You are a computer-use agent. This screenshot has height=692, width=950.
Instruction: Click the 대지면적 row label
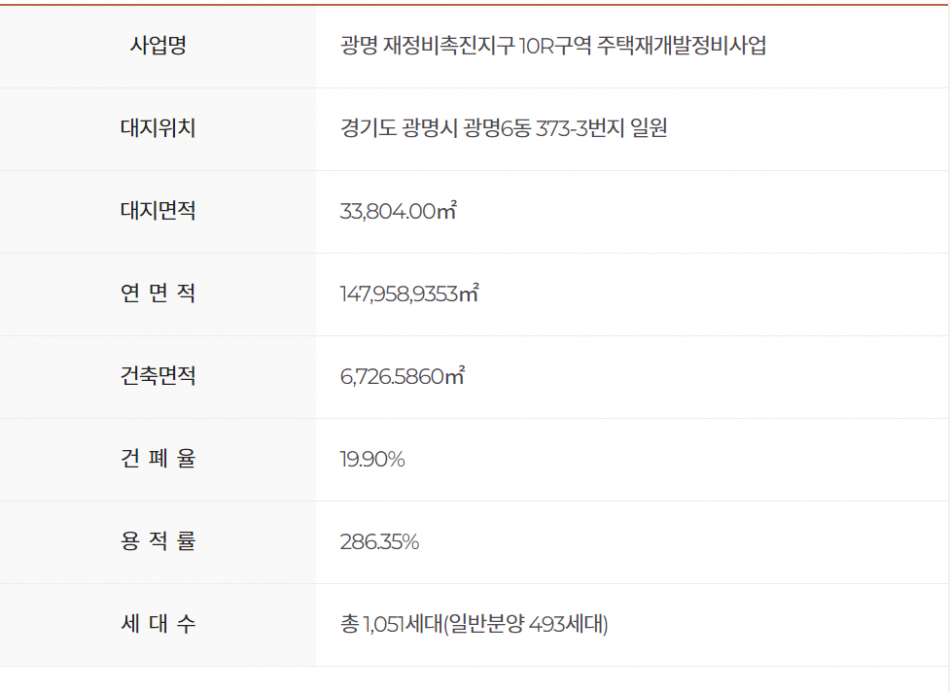pos(158,212)
